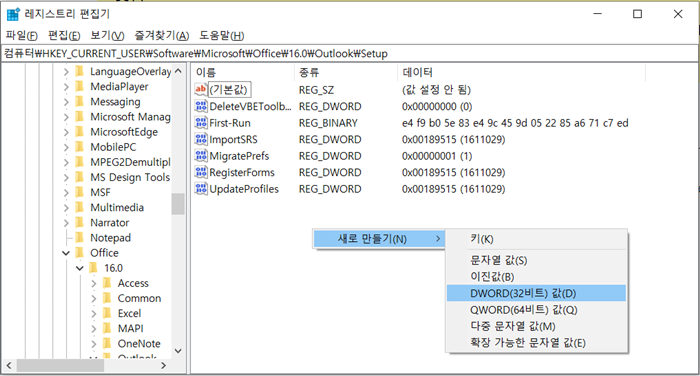Click the Registry Editor app icon in title bar
The height and width of the screenshot is (376, 700).
pyautogui.click(x=13, y=14)
